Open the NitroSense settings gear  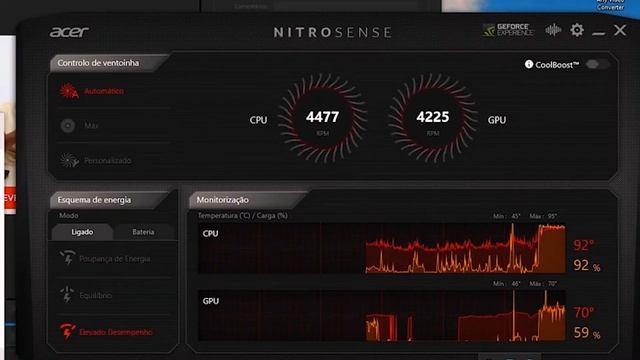577,30
